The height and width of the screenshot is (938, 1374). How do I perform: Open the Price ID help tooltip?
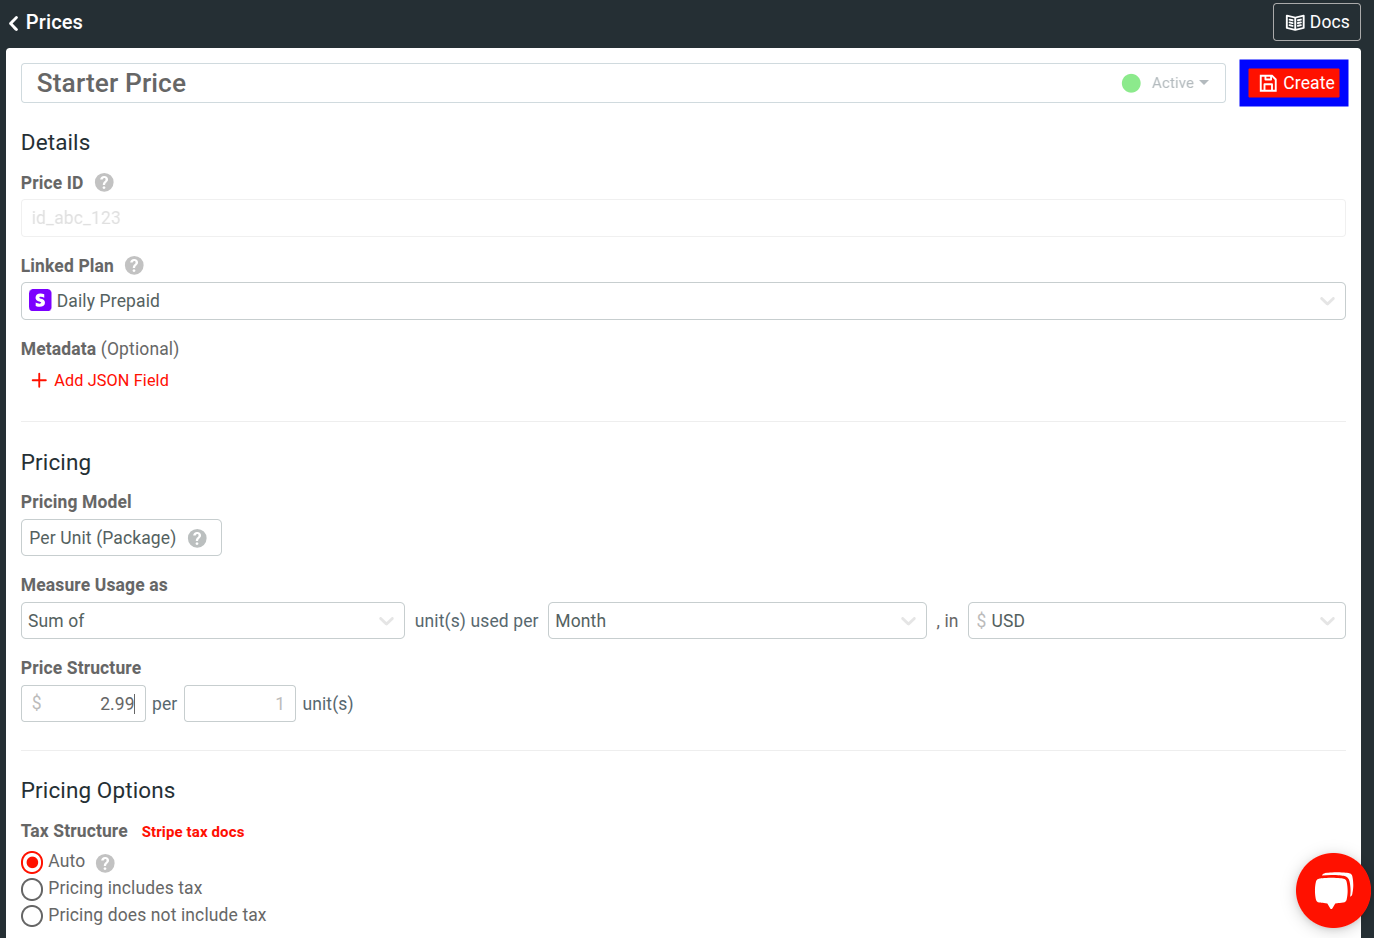103,182
